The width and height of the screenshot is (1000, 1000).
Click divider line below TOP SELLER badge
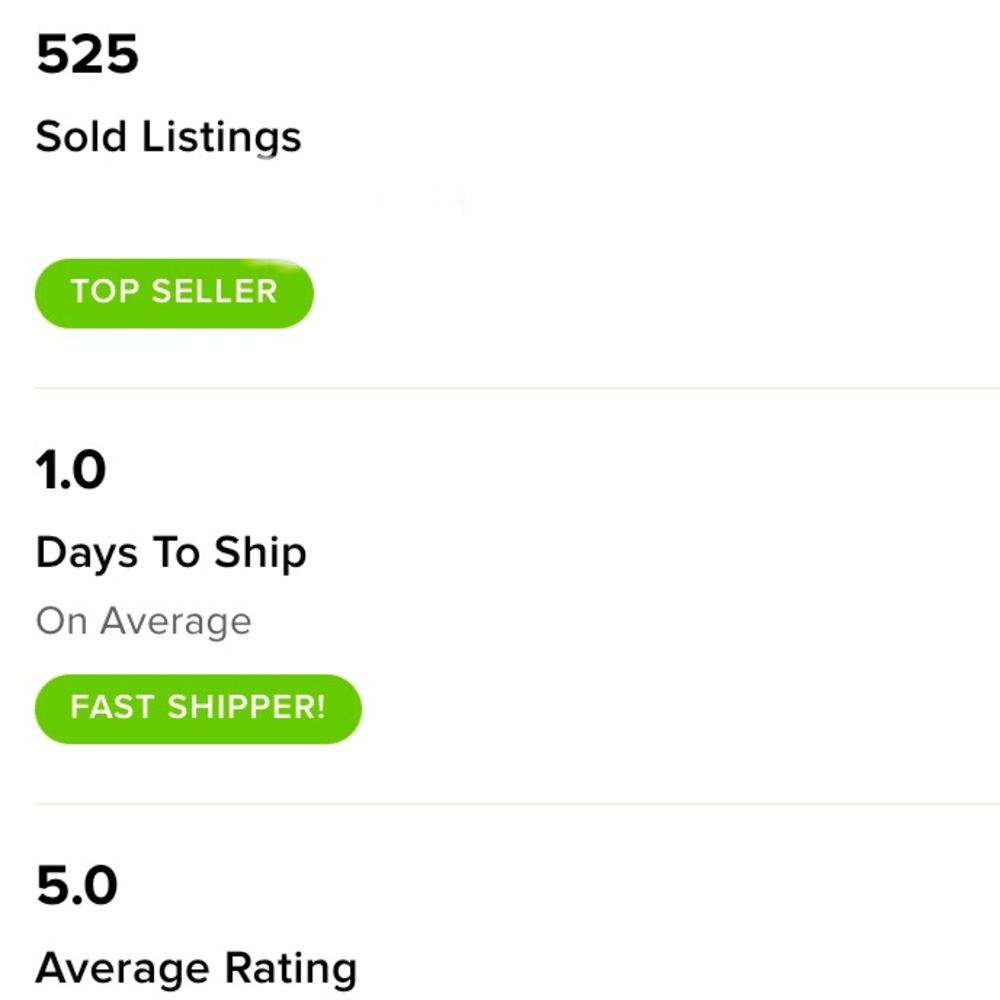[x=517, y=387]
